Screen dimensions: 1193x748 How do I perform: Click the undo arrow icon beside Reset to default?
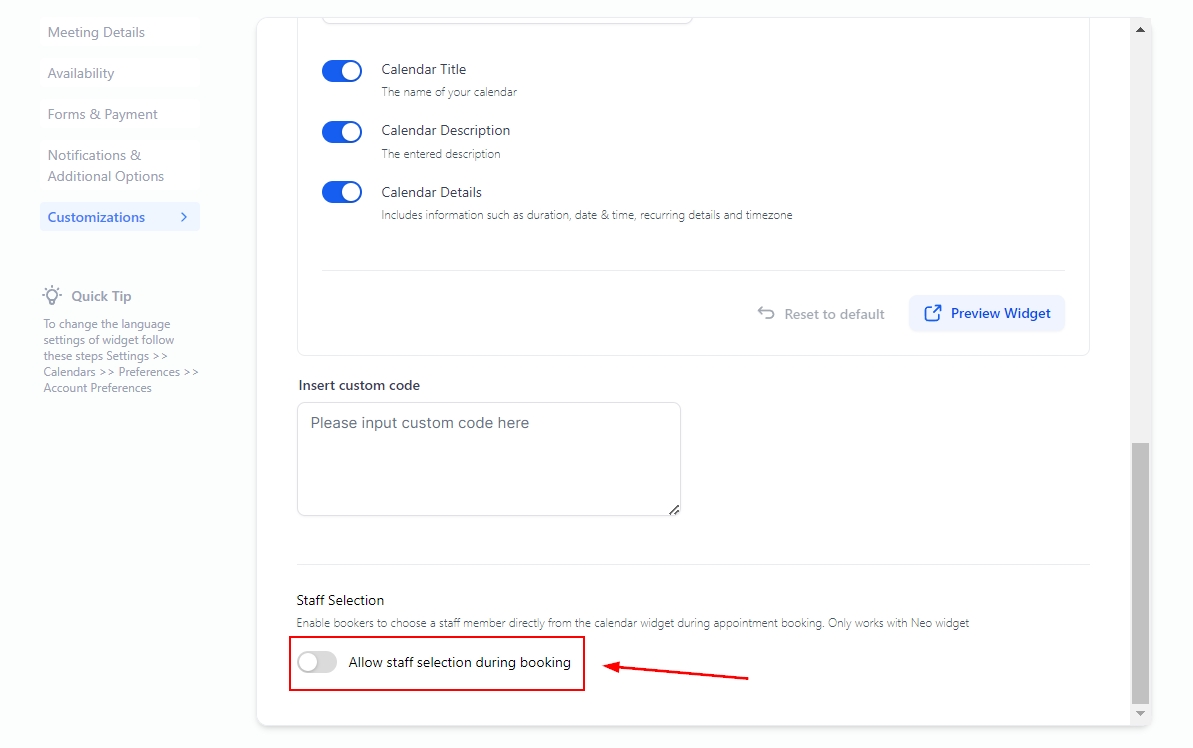click(766, 313)
